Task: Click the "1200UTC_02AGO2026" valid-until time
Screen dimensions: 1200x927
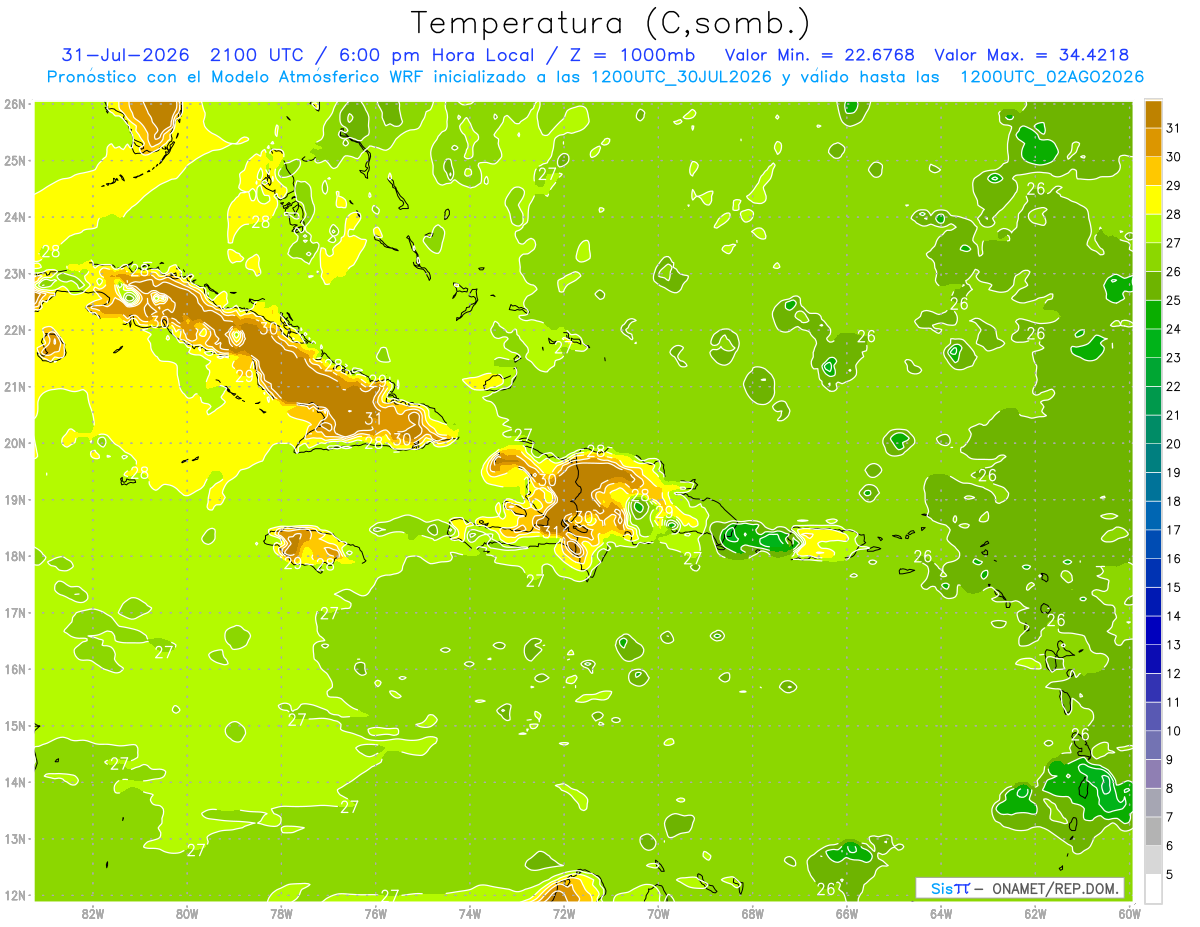Action: tap(1052, 76)
